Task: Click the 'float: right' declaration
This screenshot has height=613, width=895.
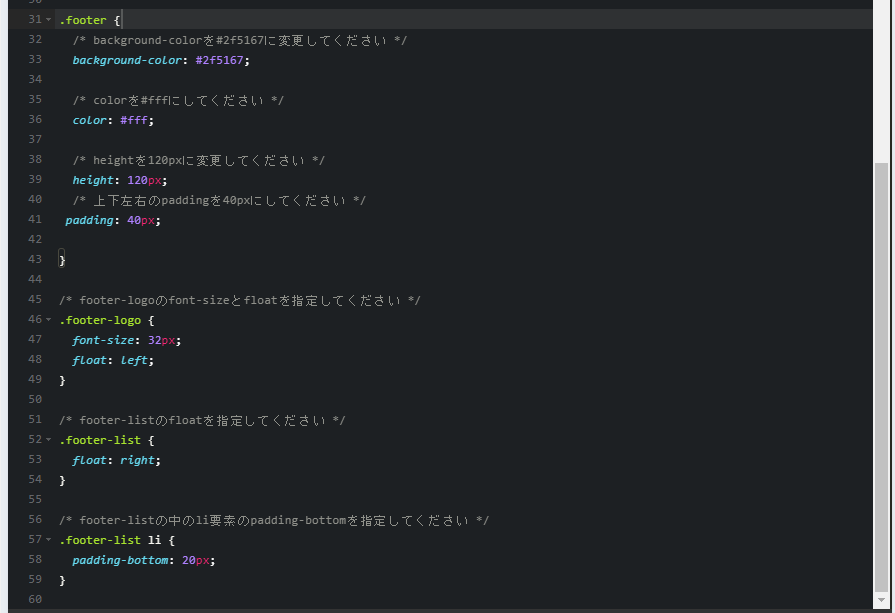Action: (116, 460)
